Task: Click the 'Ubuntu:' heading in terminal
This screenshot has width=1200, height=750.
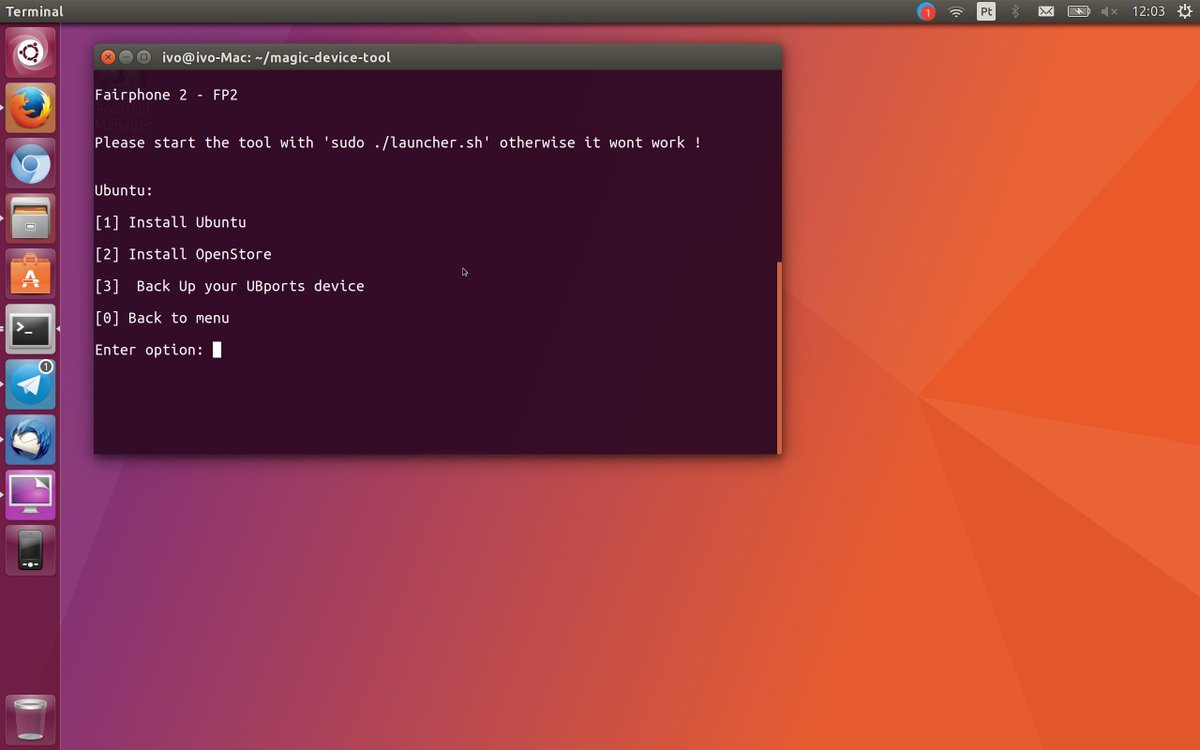Action: tap(124, 190)
